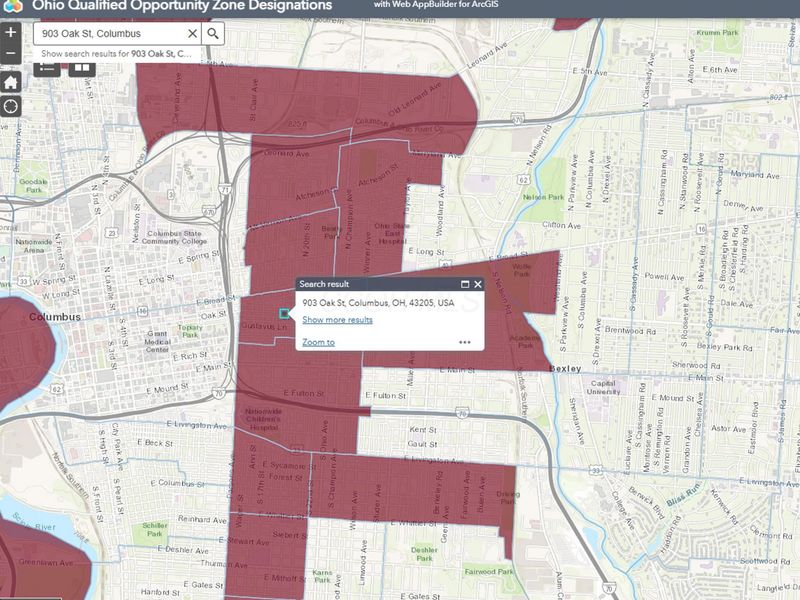Open more actions menu in popup

(464, 342)
